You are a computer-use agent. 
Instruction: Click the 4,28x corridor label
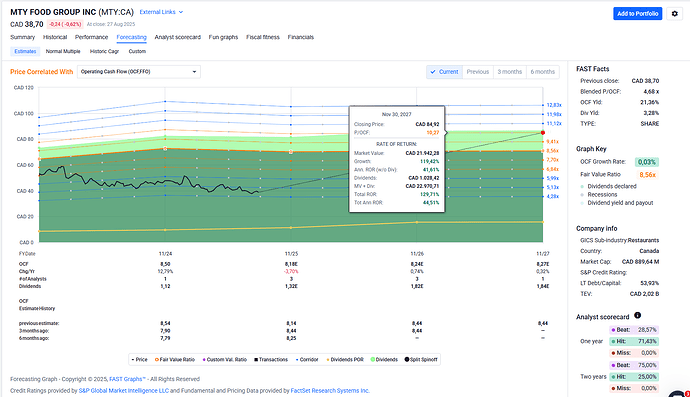pyautogui.click(x=552, y=196)
